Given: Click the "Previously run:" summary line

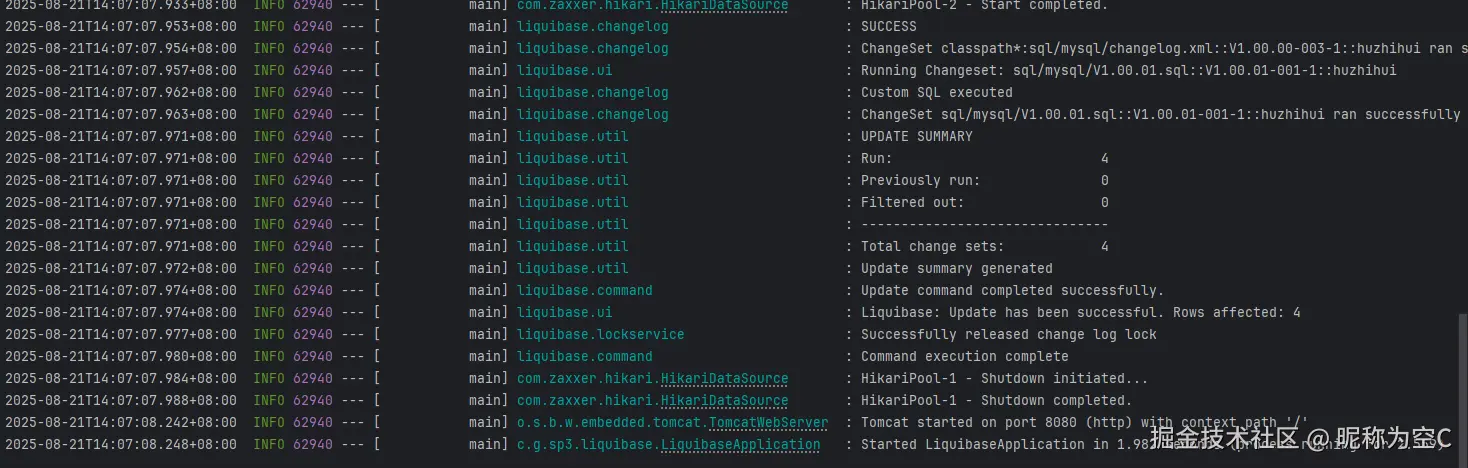Looking at the screenshot, I should pos(920,181).
